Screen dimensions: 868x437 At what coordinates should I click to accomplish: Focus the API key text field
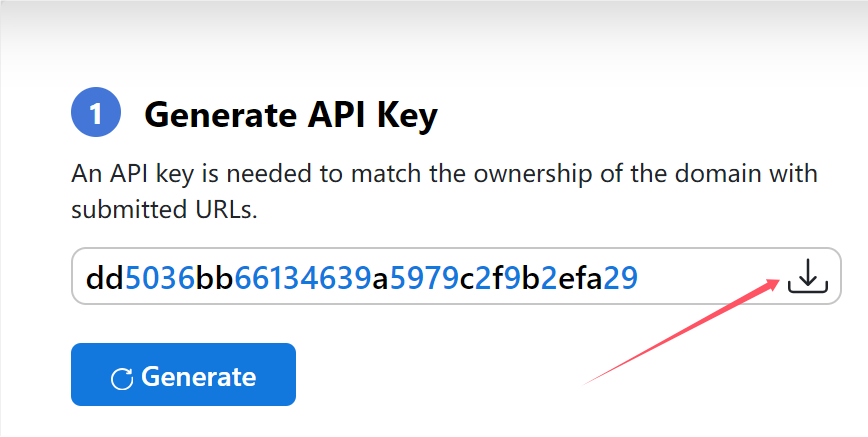click(420, 276)
